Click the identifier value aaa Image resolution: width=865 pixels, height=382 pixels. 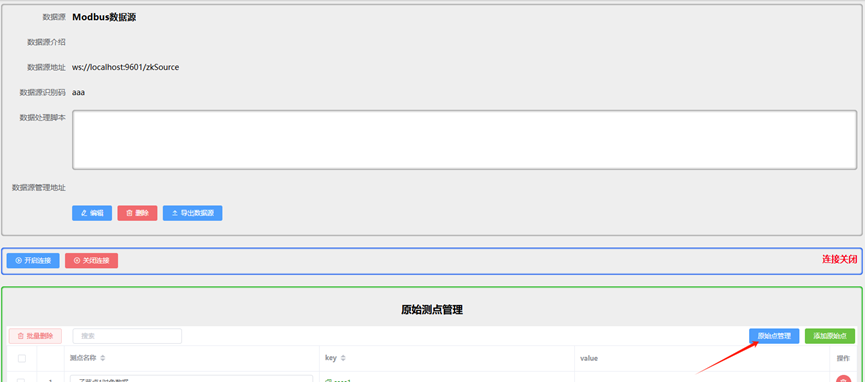pos(78,93)
